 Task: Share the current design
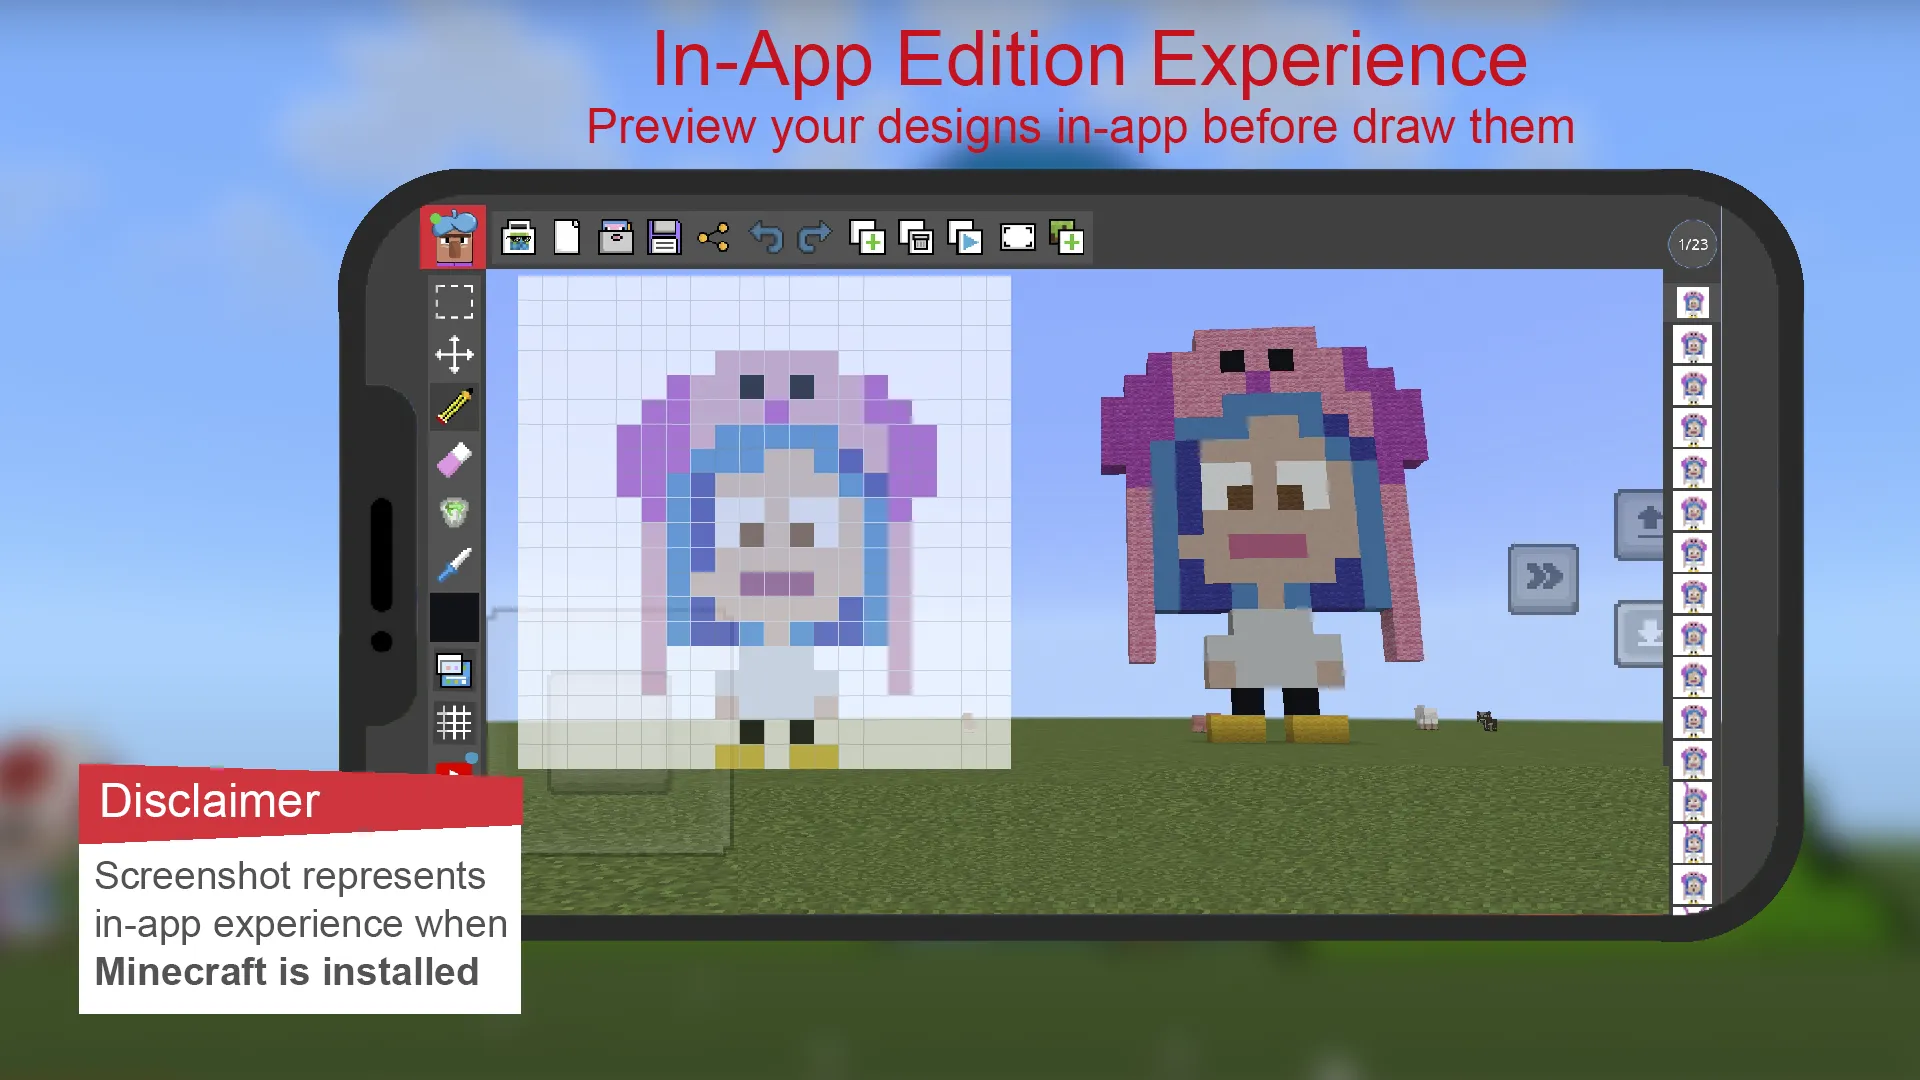pyautogui.click(x=713, y=238)
